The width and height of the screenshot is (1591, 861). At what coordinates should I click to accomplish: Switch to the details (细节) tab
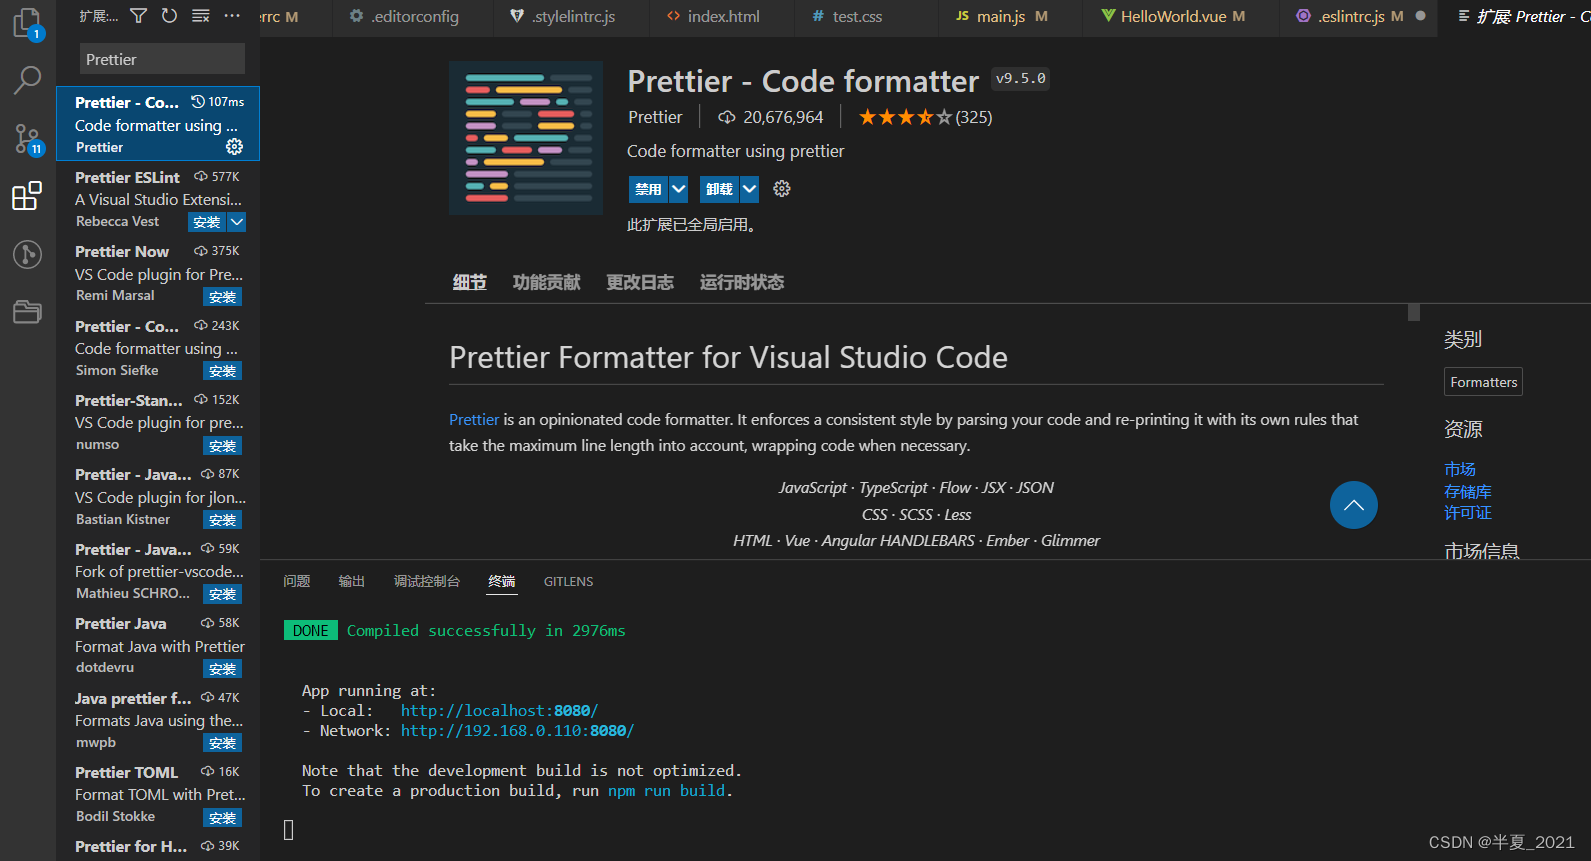(469, 283)
